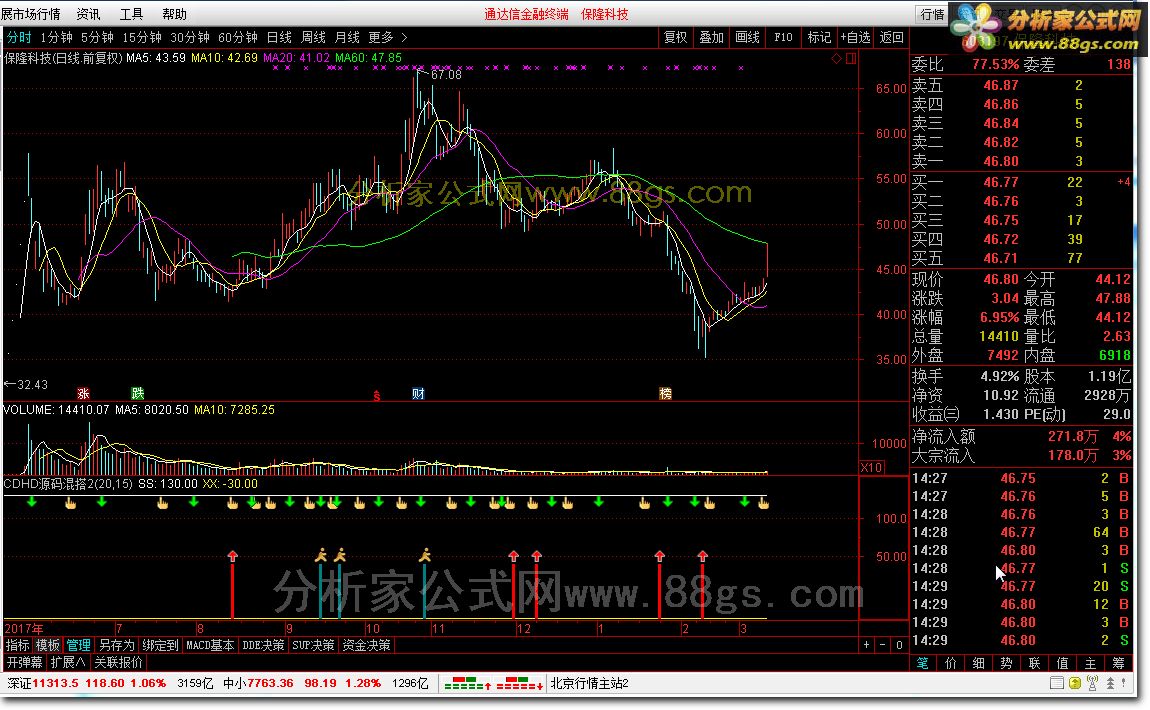Image resolution: width=1150 pixels, height=710 pixels.
Task: Expand the 扩展∧ panel
Action: click(67, 662)
